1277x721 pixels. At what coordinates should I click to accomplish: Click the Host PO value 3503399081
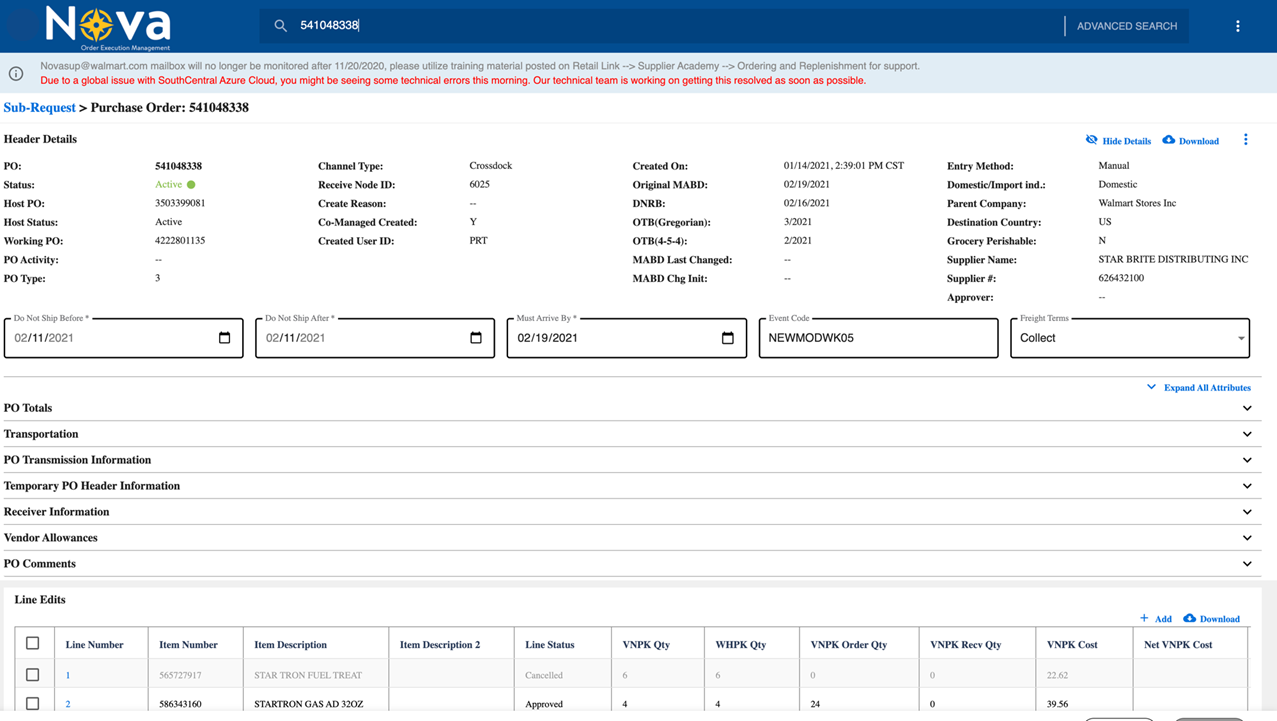click(x=180, y=203)
